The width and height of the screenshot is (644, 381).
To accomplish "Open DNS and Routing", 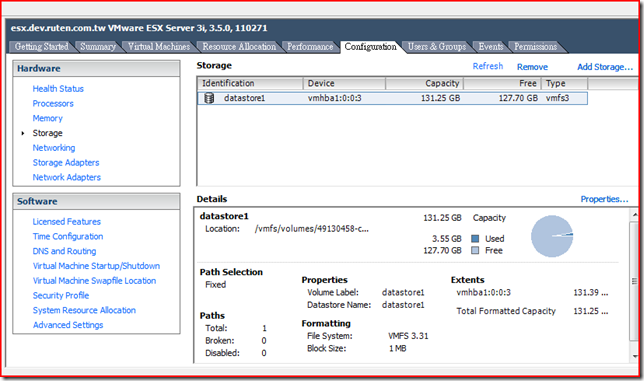I will pos(64,251).
